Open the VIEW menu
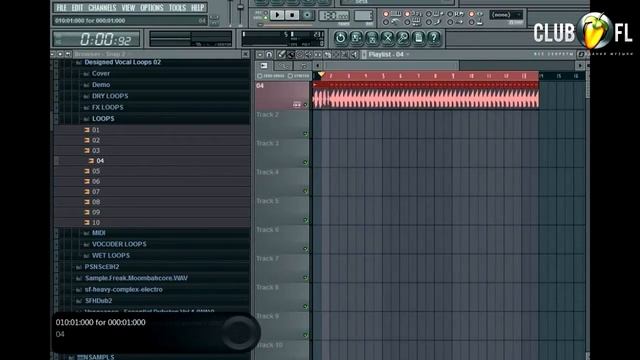 (x=128, y=8)
